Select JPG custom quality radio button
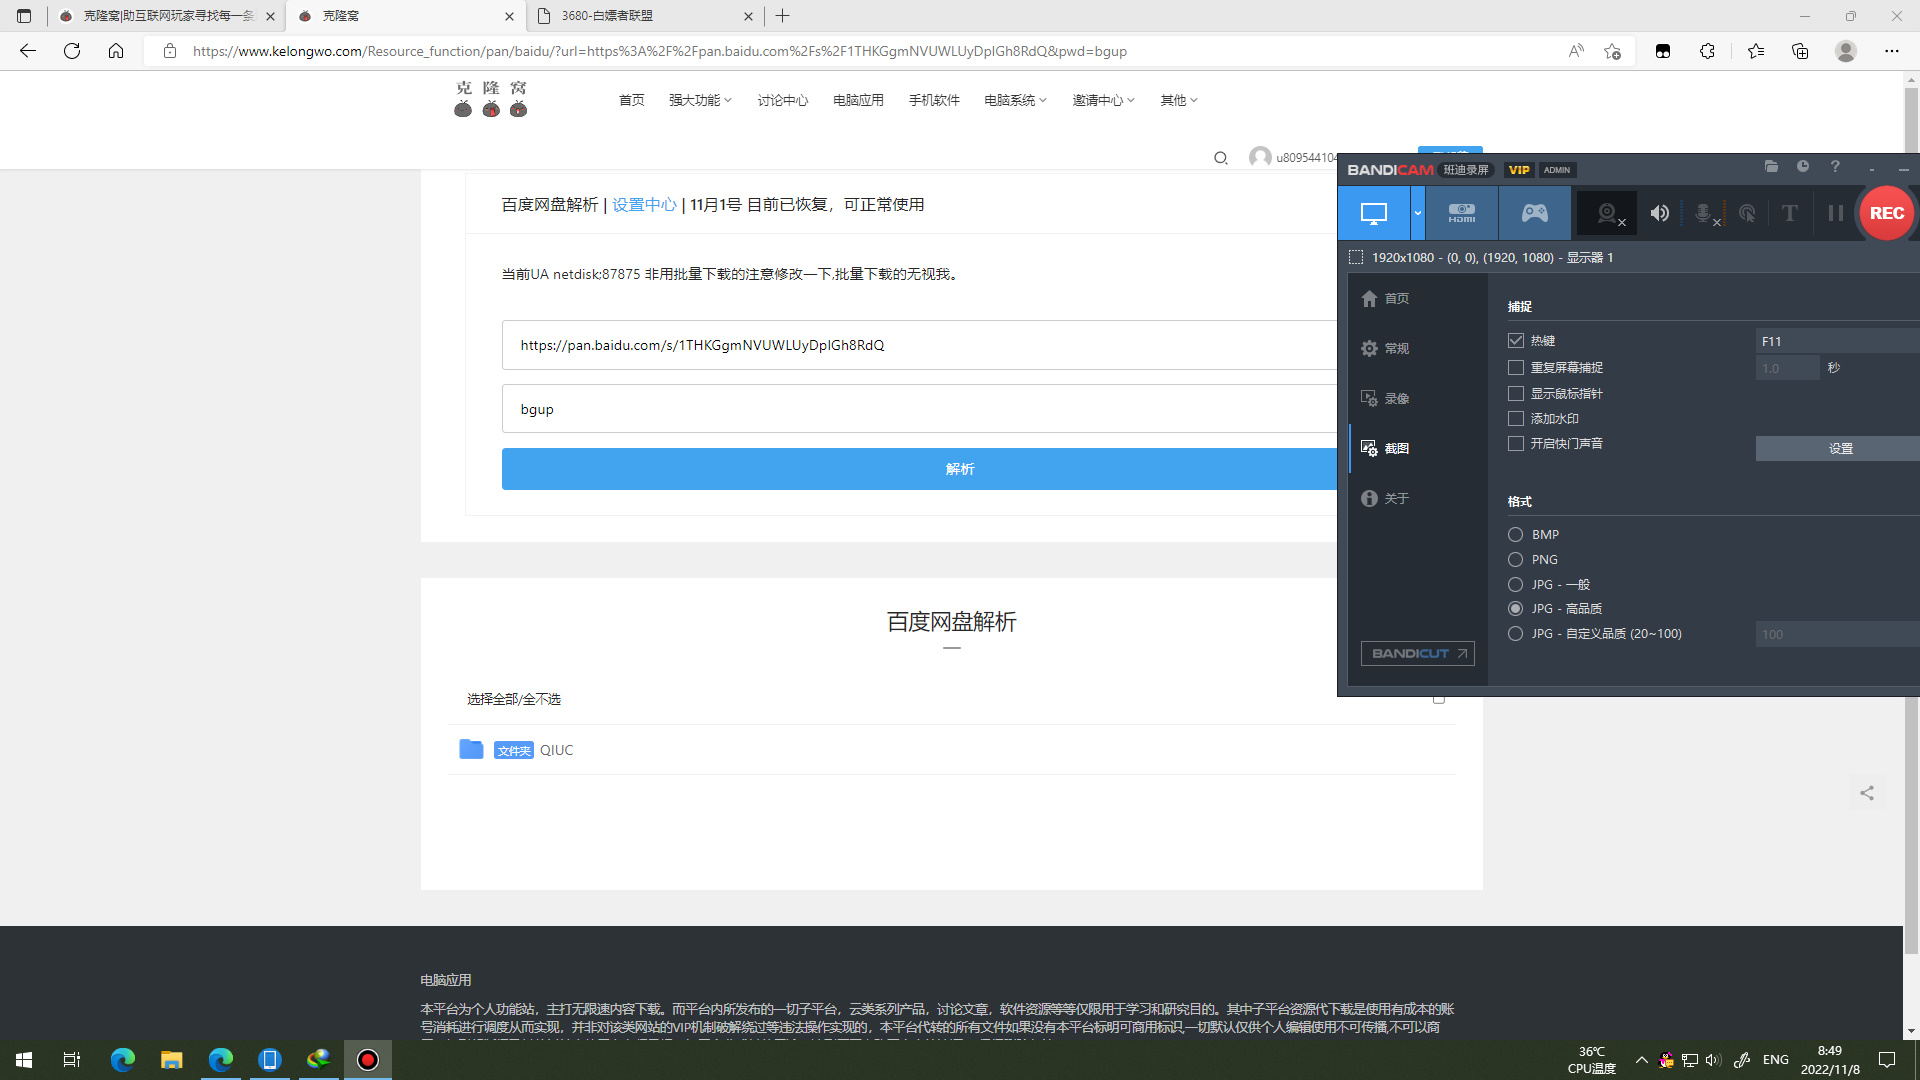This screenshot has width=1920, height=1080. pos(1516,633)
